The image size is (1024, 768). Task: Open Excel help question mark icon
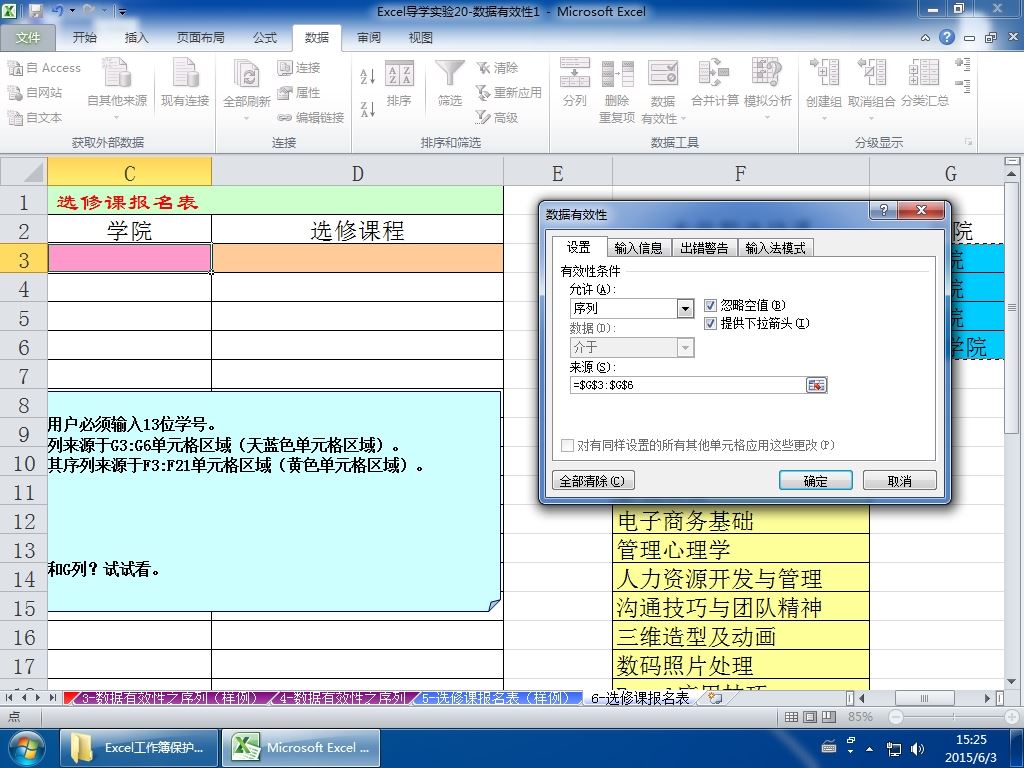point(946,37)
